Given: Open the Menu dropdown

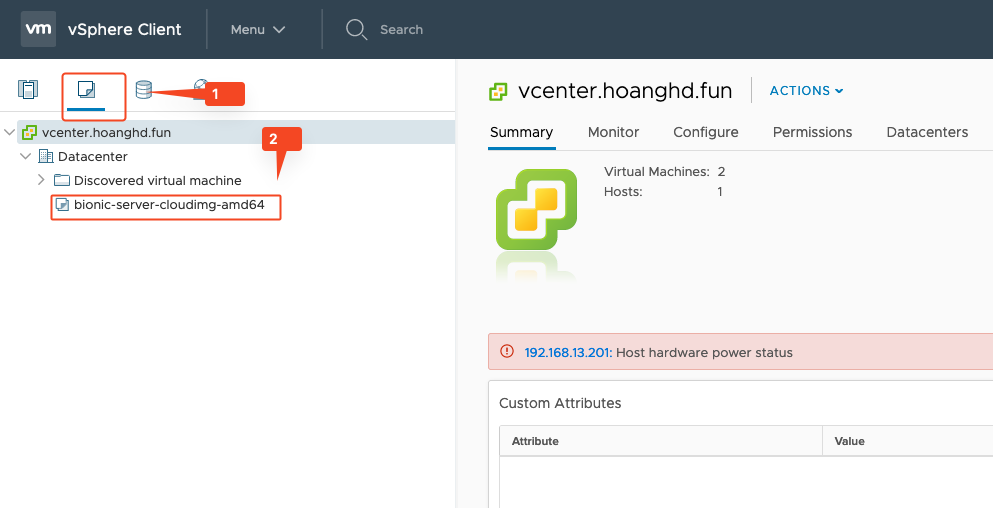Looking at the screenshot, I should click(x=258, y=29).
